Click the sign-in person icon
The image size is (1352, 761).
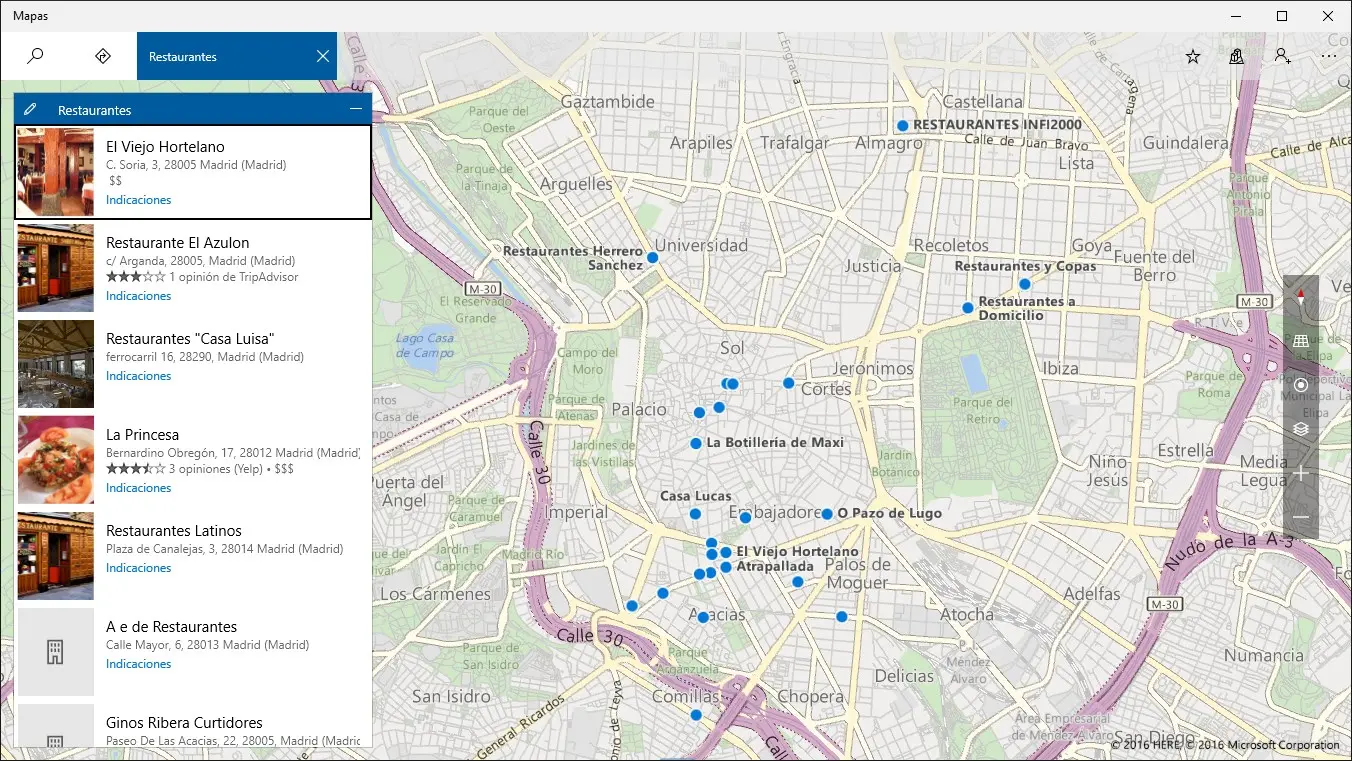coord(1282,57)
